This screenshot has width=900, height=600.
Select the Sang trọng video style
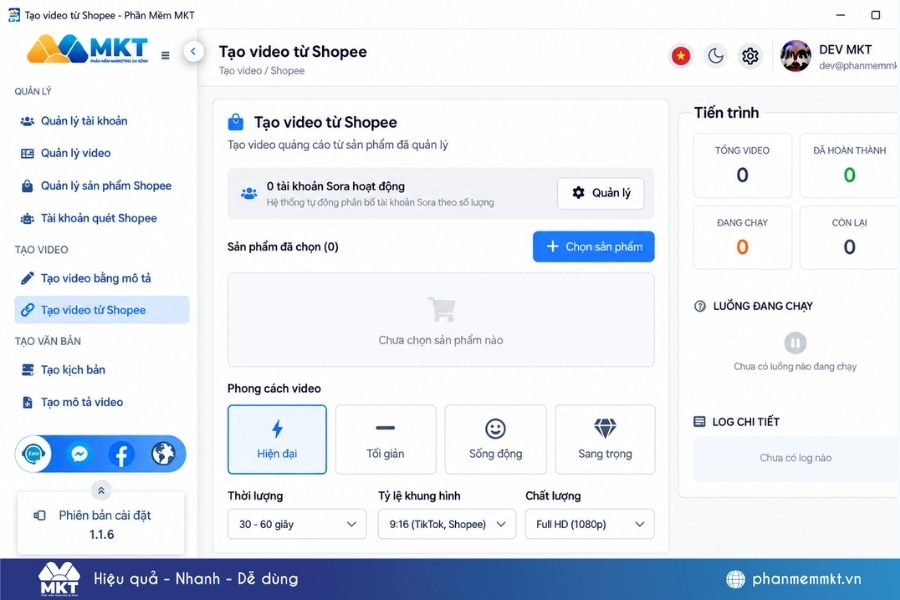point(605,439)
